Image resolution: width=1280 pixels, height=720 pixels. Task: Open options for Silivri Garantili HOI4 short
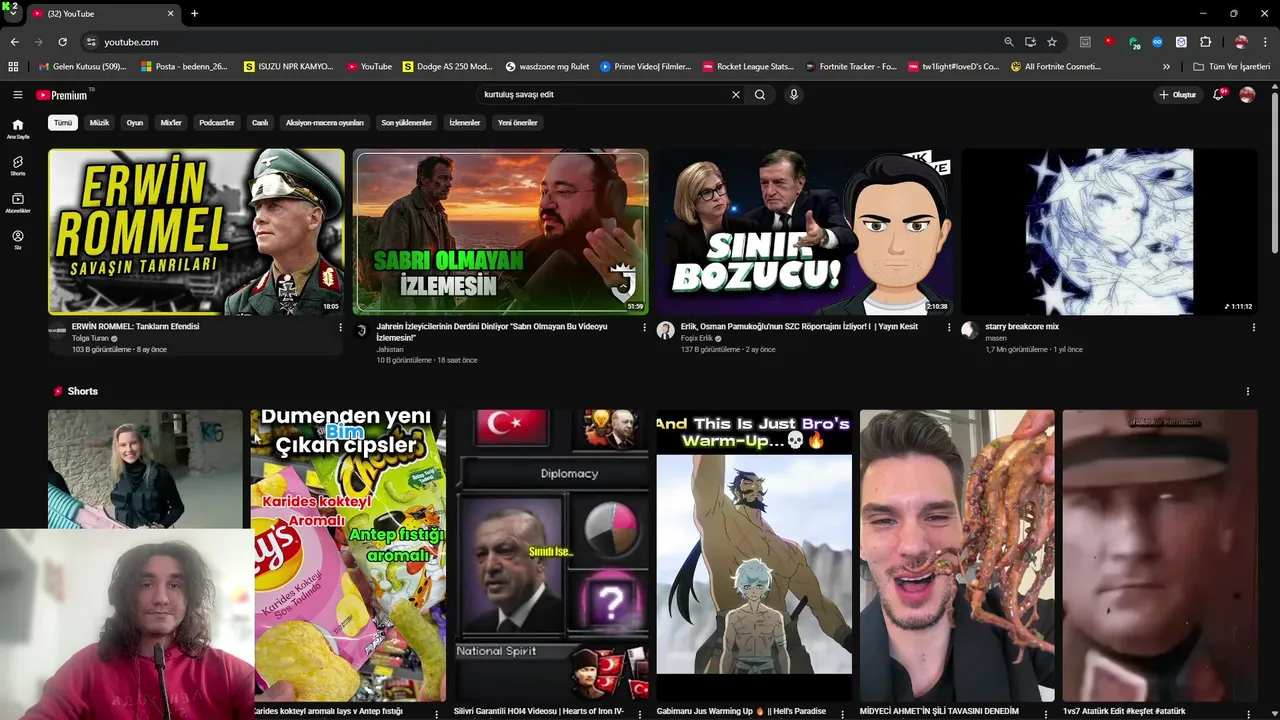(x=638, y=713)
